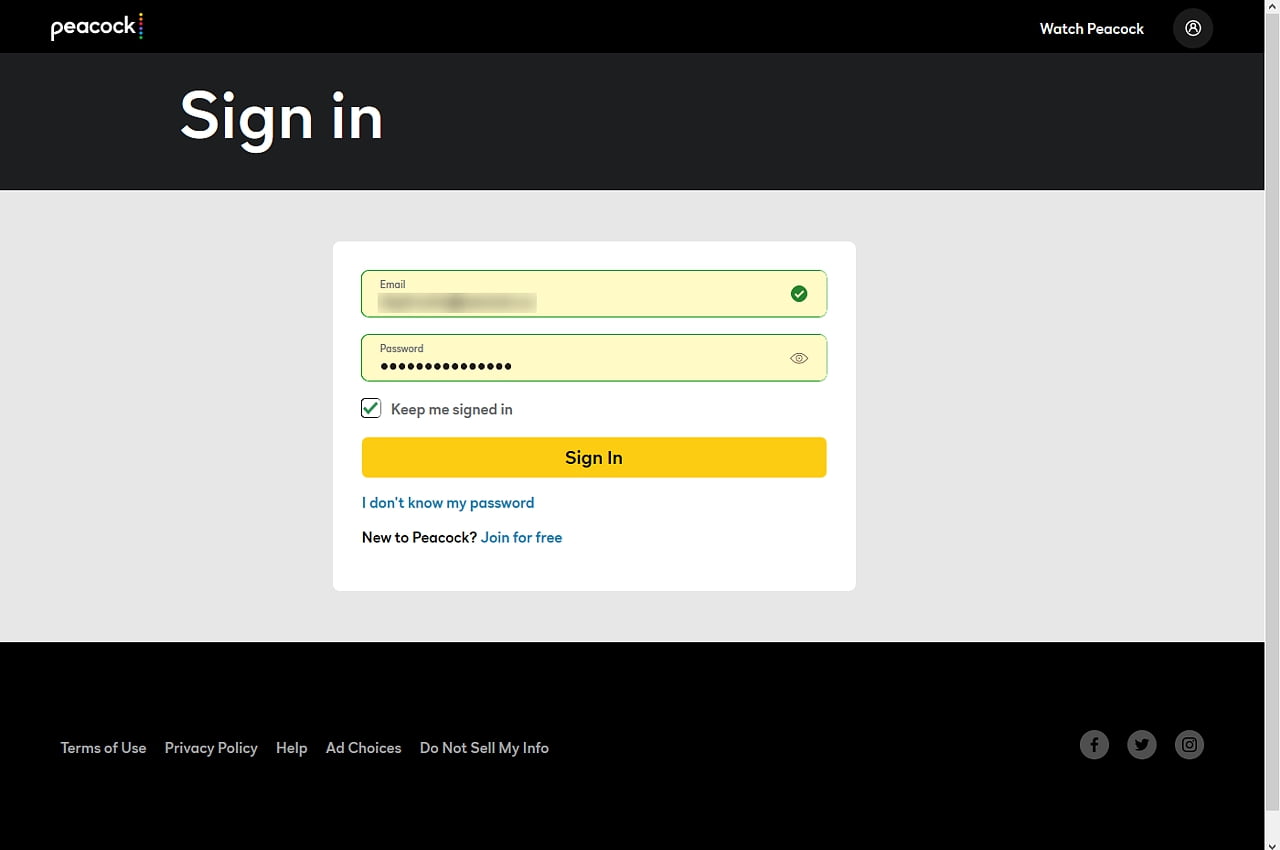Click the 'New to Peacock?' text
This screenshot has width=1280, height=850.
coord(419,538)
